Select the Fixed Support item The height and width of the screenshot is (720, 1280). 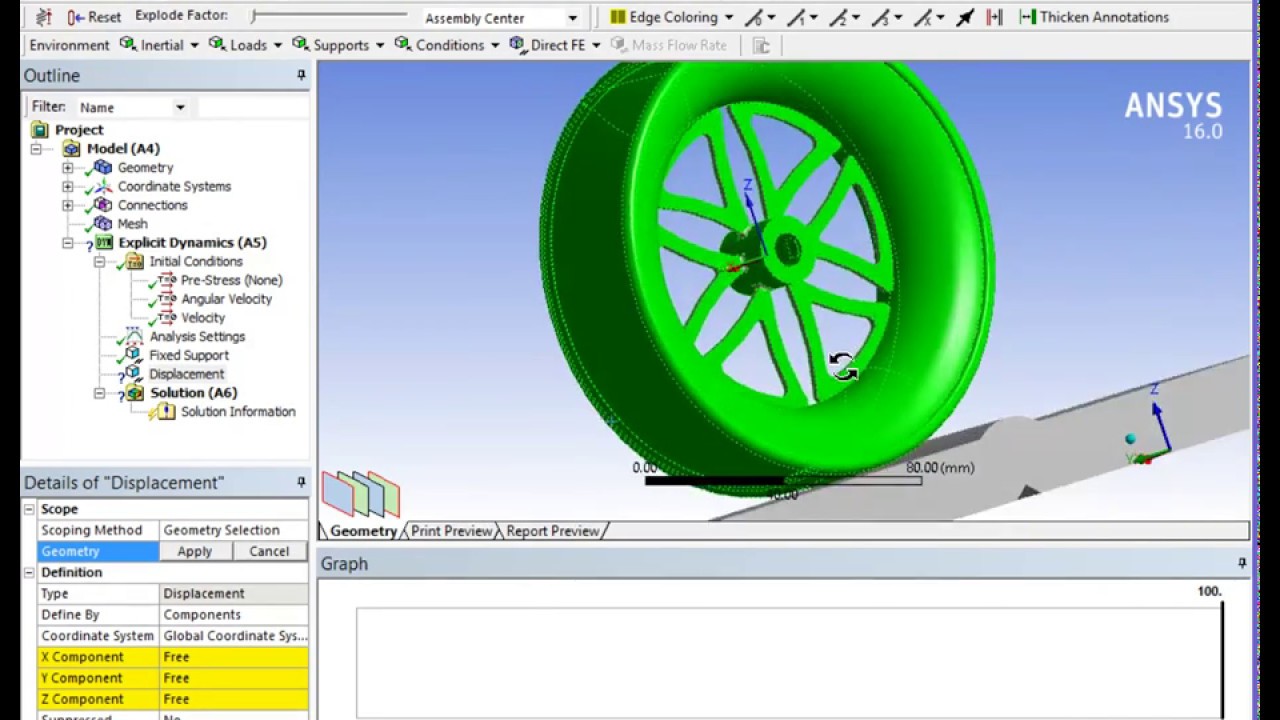(188, 355)
